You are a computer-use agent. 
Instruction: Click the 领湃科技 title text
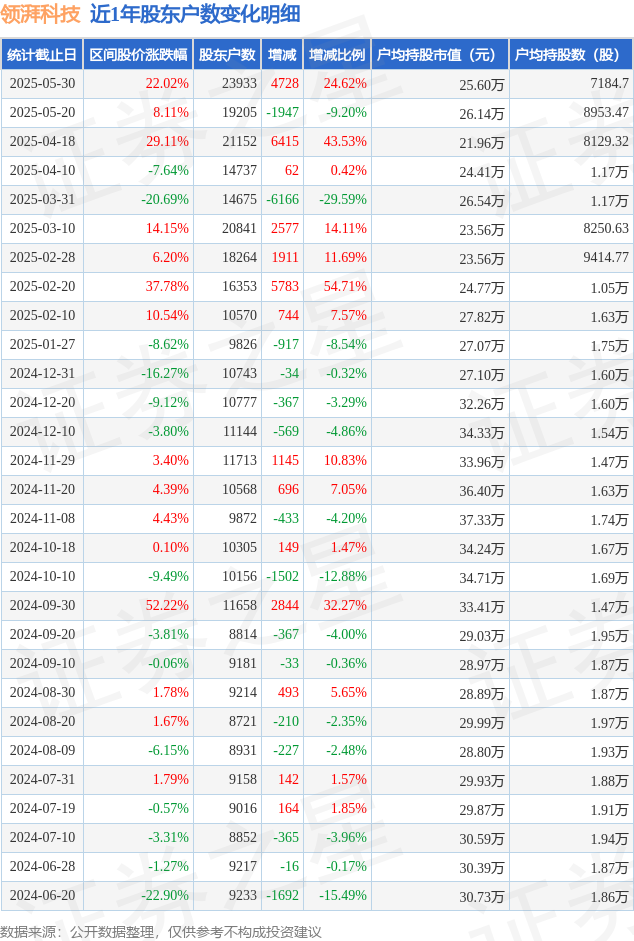coord(41,14)
